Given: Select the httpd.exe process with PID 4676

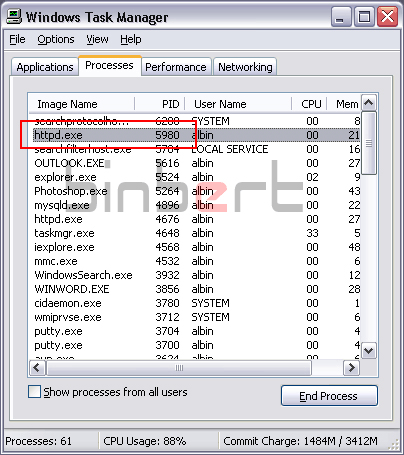Looking at the screenshot, I should 196,219.
